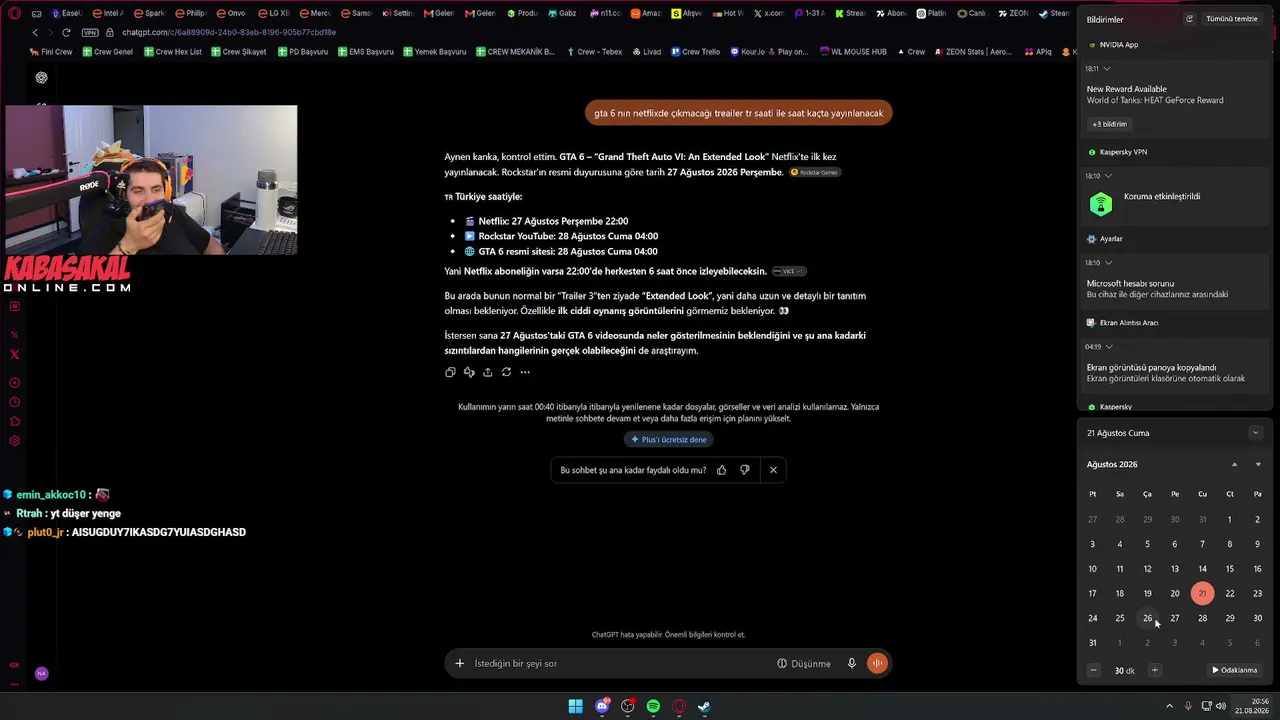Go to previous month with the up arrow
Screen dimensions: 1280x720
pos(1234,465)
